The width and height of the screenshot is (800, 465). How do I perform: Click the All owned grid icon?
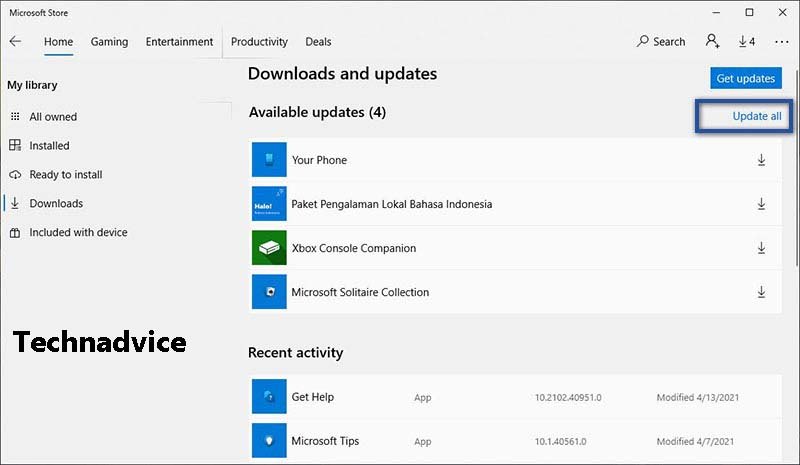point(15,116)
